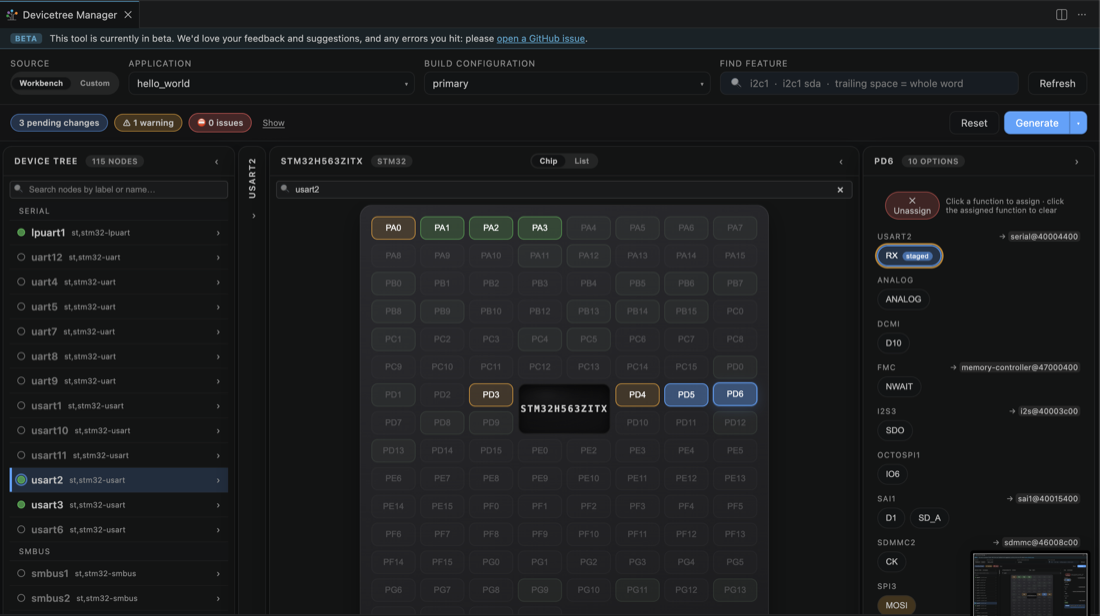Toggle the smbus2 status circle

pyautogui.click(x=21, y=598)
